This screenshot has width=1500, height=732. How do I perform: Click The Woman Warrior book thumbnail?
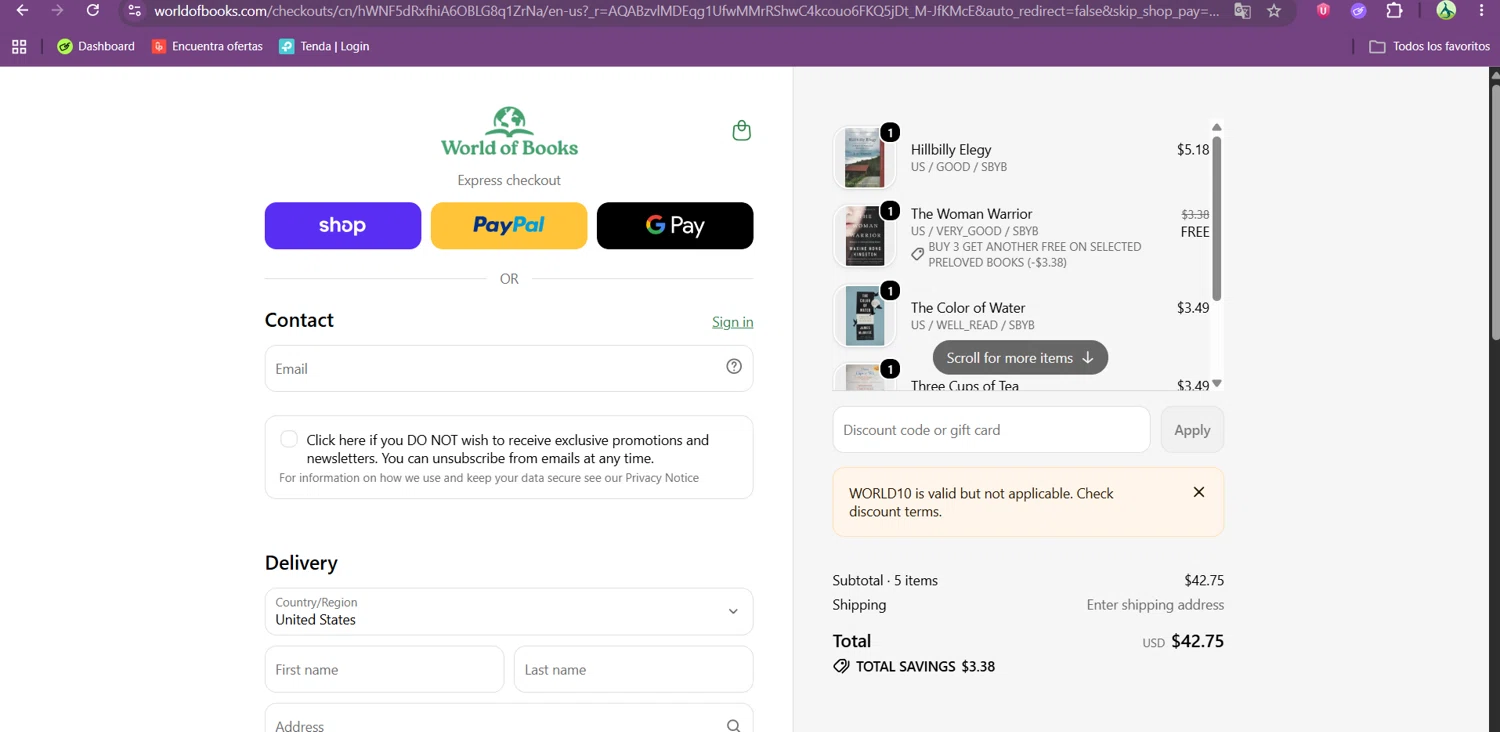(864, 236)
